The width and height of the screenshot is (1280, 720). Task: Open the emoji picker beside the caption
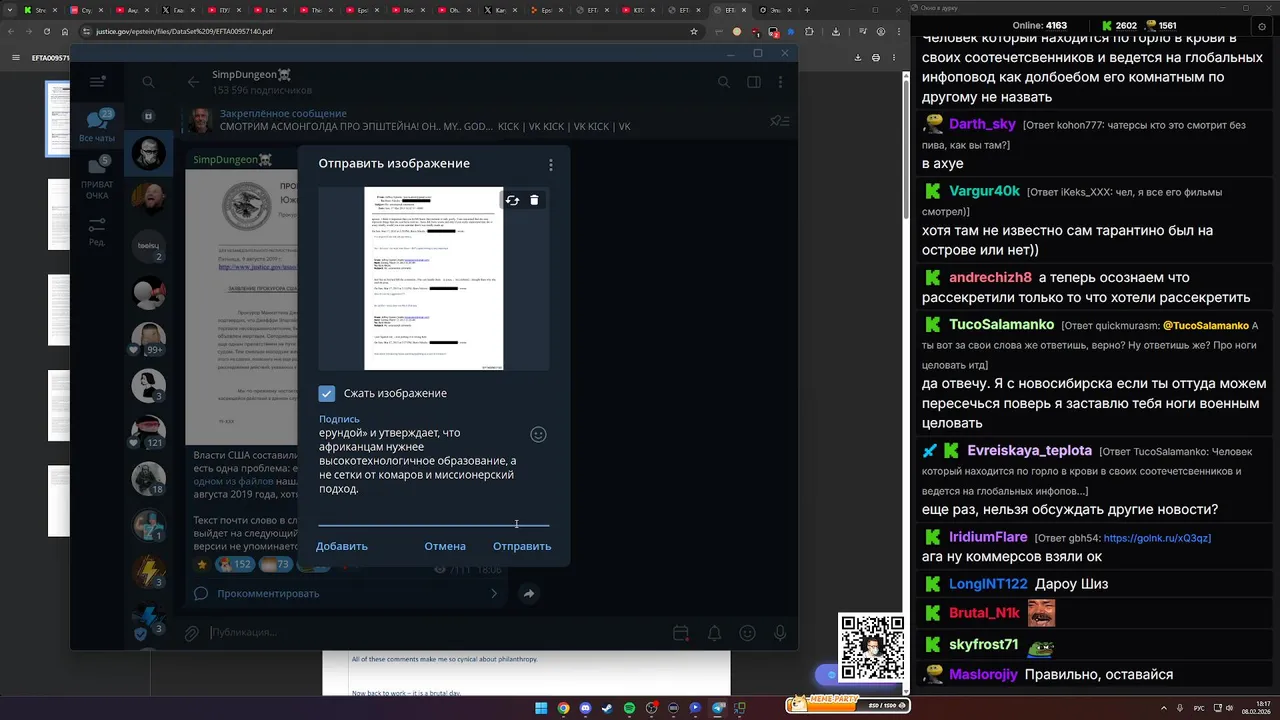pos(538,434)
